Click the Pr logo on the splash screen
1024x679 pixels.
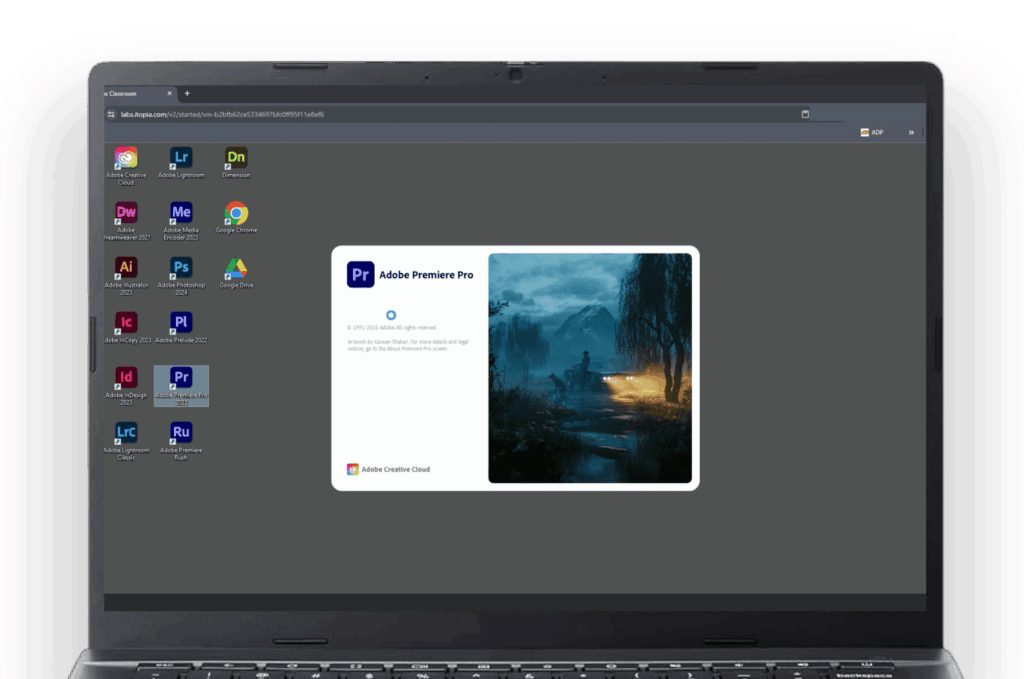[360, 275]
